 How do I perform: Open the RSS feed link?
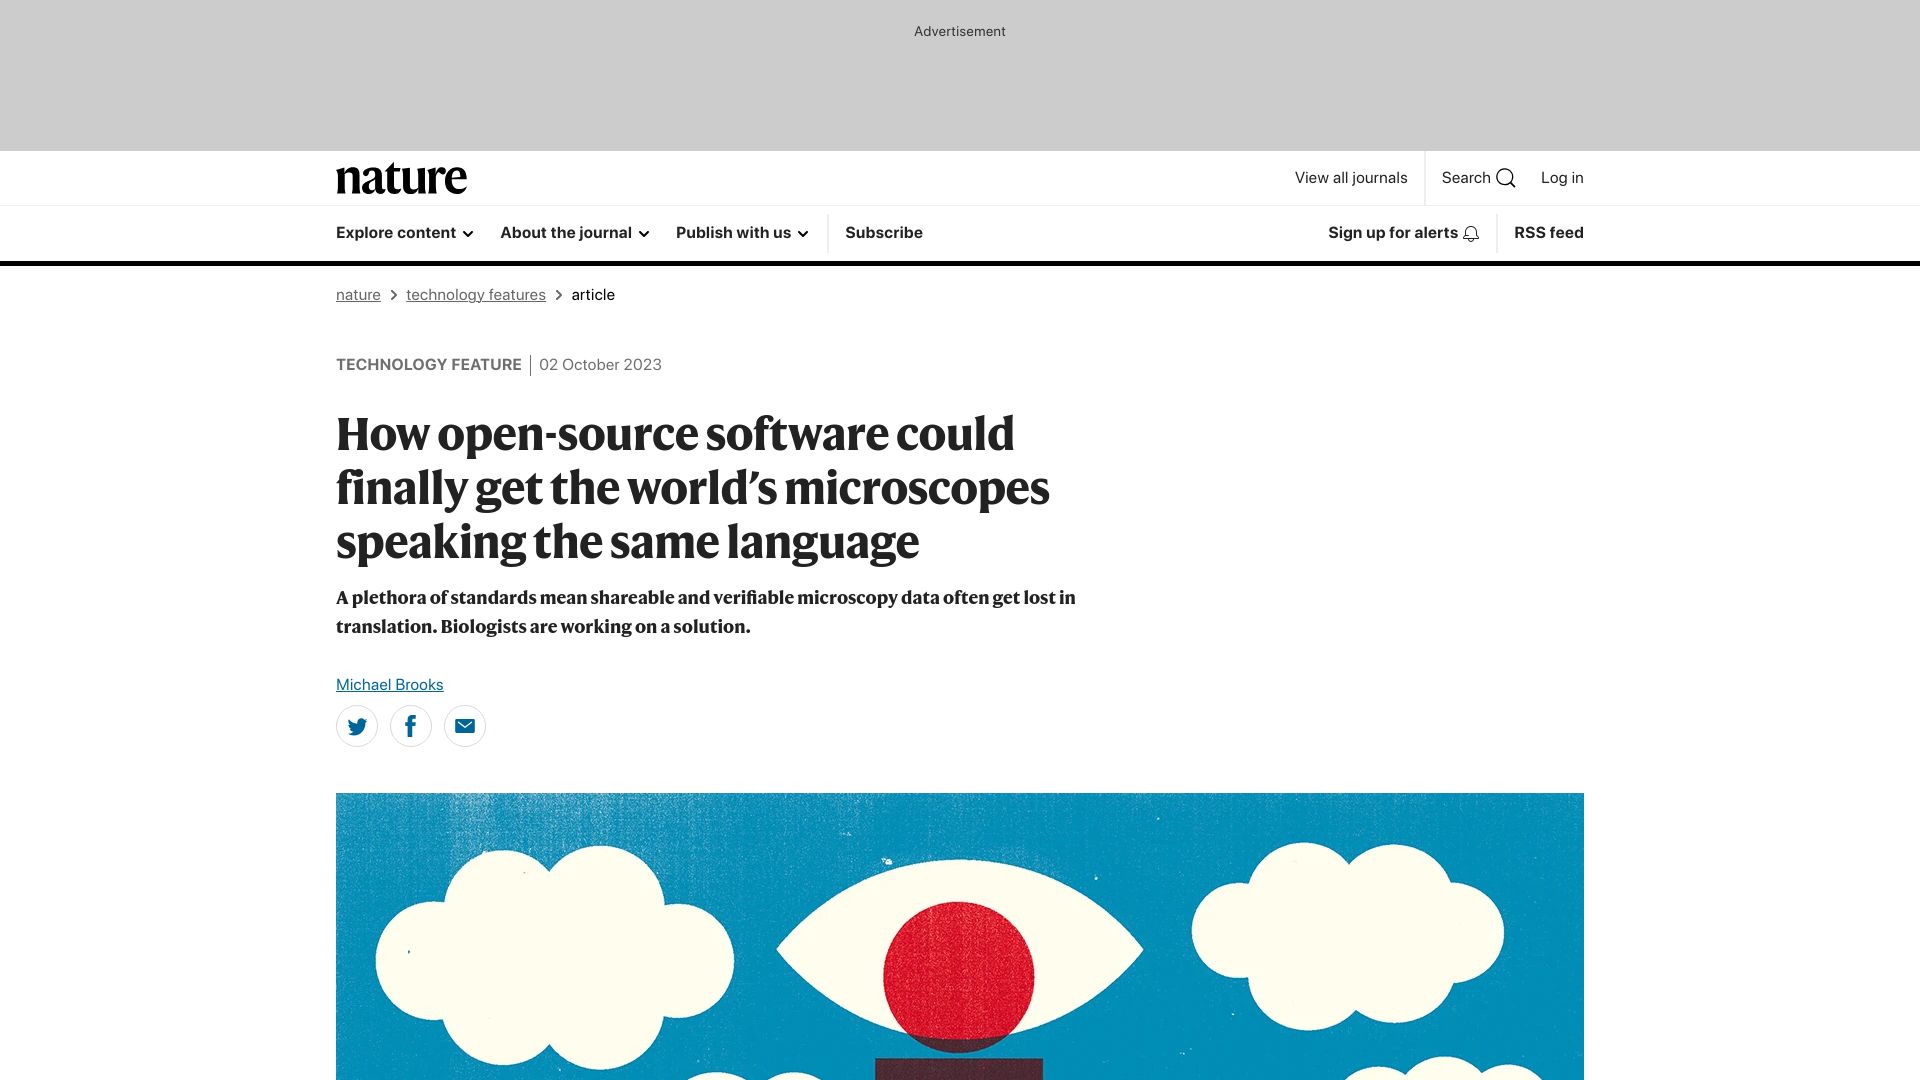click(x=1549, y=233)
